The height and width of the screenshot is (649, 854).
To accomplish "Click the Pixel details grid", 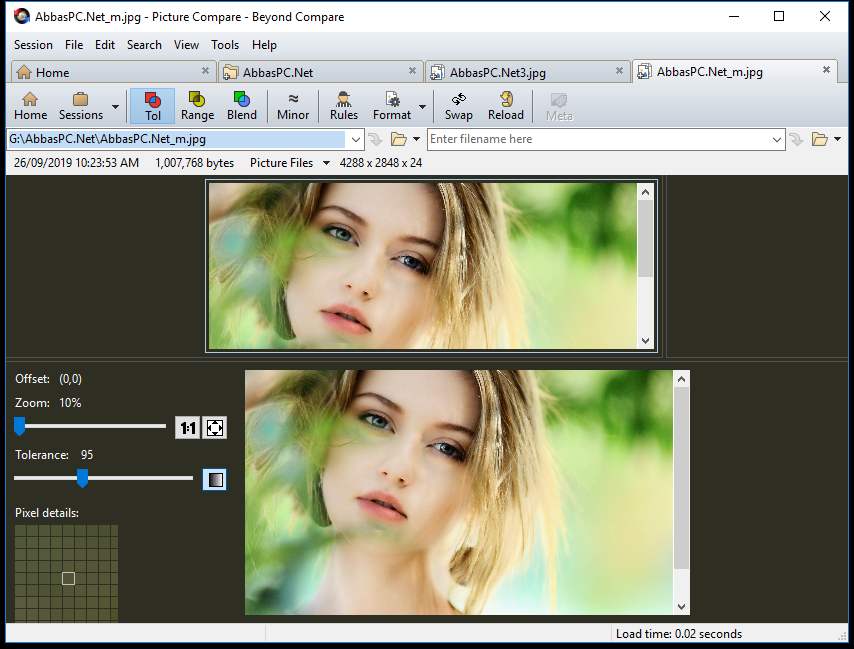I will (x=66, y=573).
